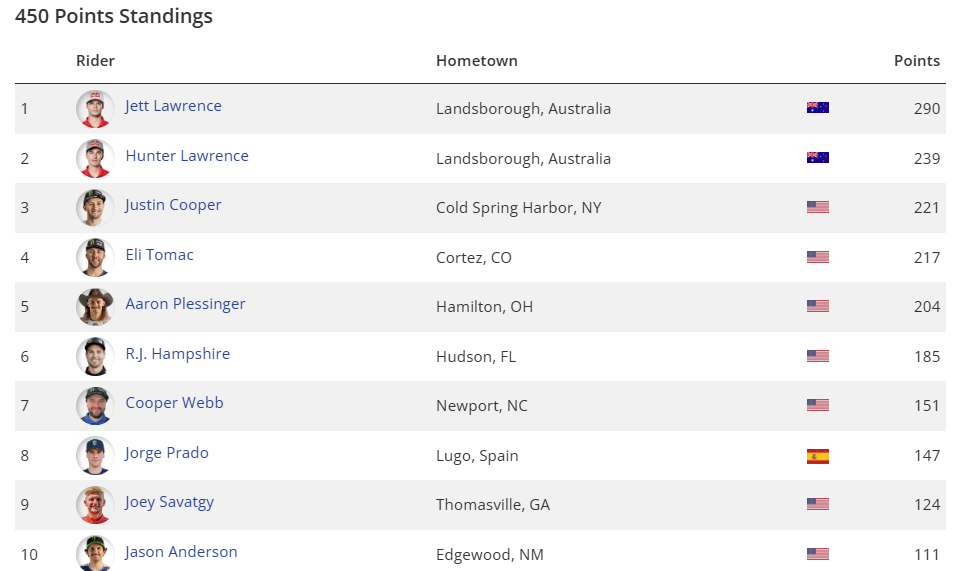Click the US flag in Cooper Webb's row
Viewport: 959px width, 571px height.
[x=818, y=406]
